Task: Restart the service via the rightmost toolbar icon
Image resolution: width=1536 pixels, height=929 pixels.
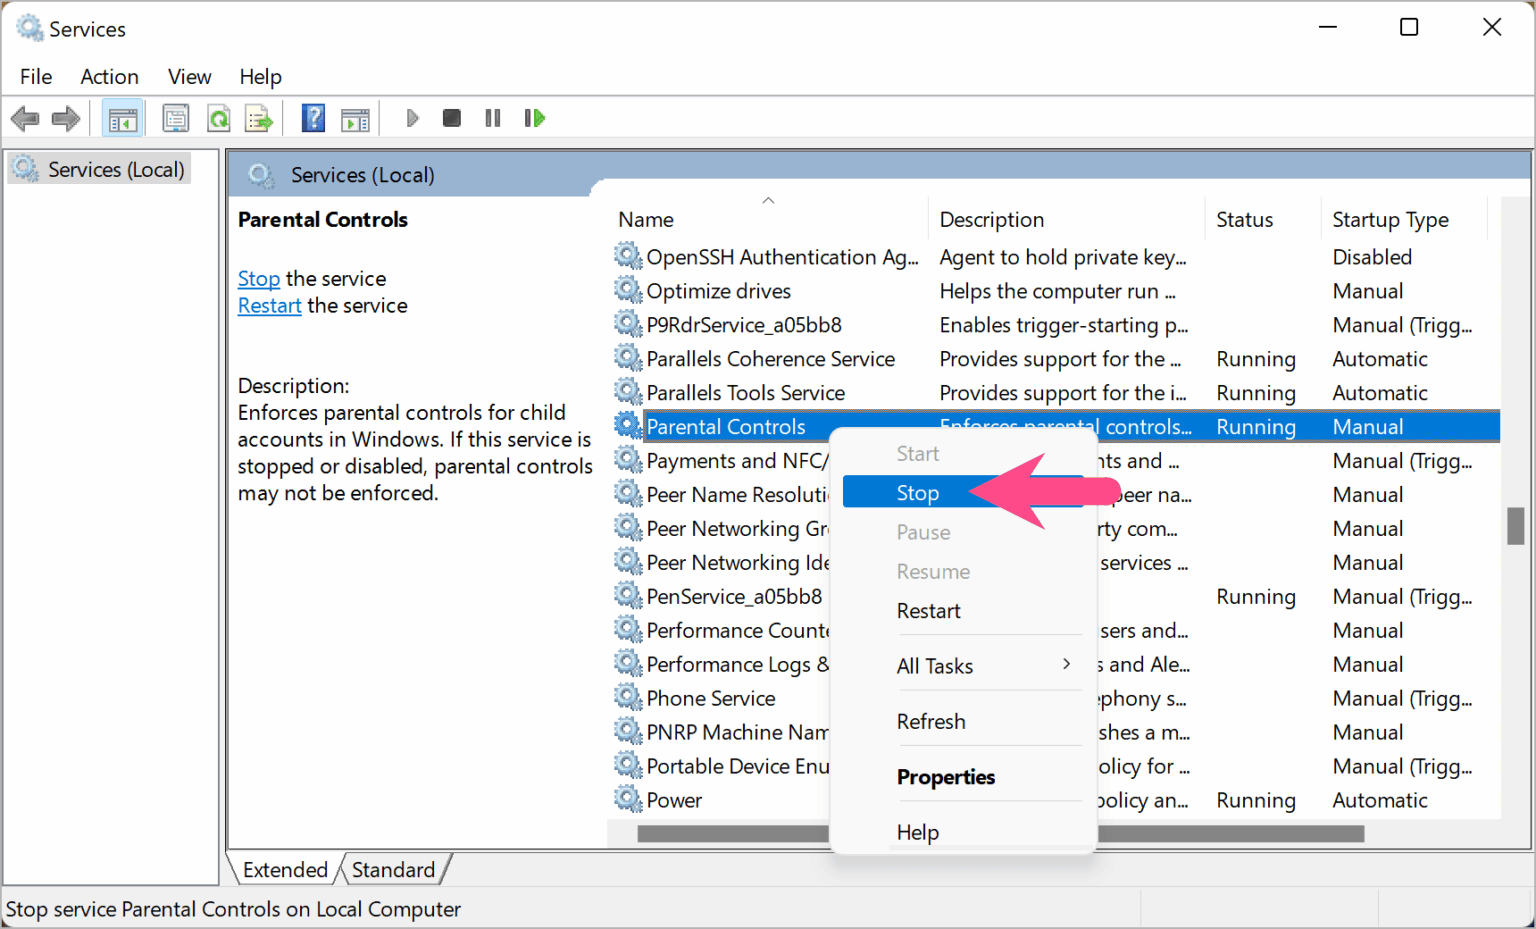Action: click(x=535, y=118)
